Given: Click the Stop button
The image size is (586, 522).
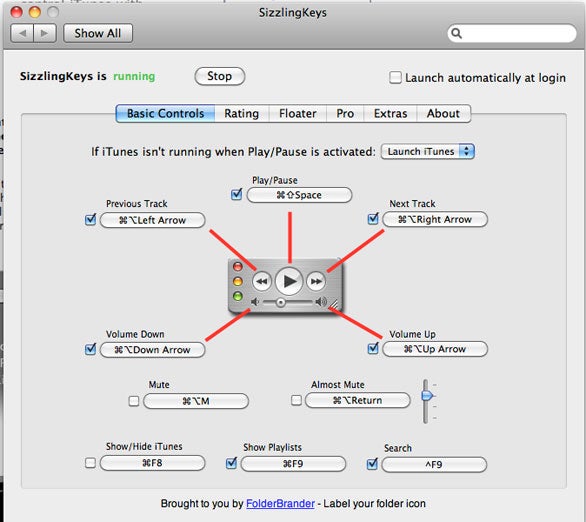Looking at the screenshot, I should pyautogui.click(x=220, y=76).
